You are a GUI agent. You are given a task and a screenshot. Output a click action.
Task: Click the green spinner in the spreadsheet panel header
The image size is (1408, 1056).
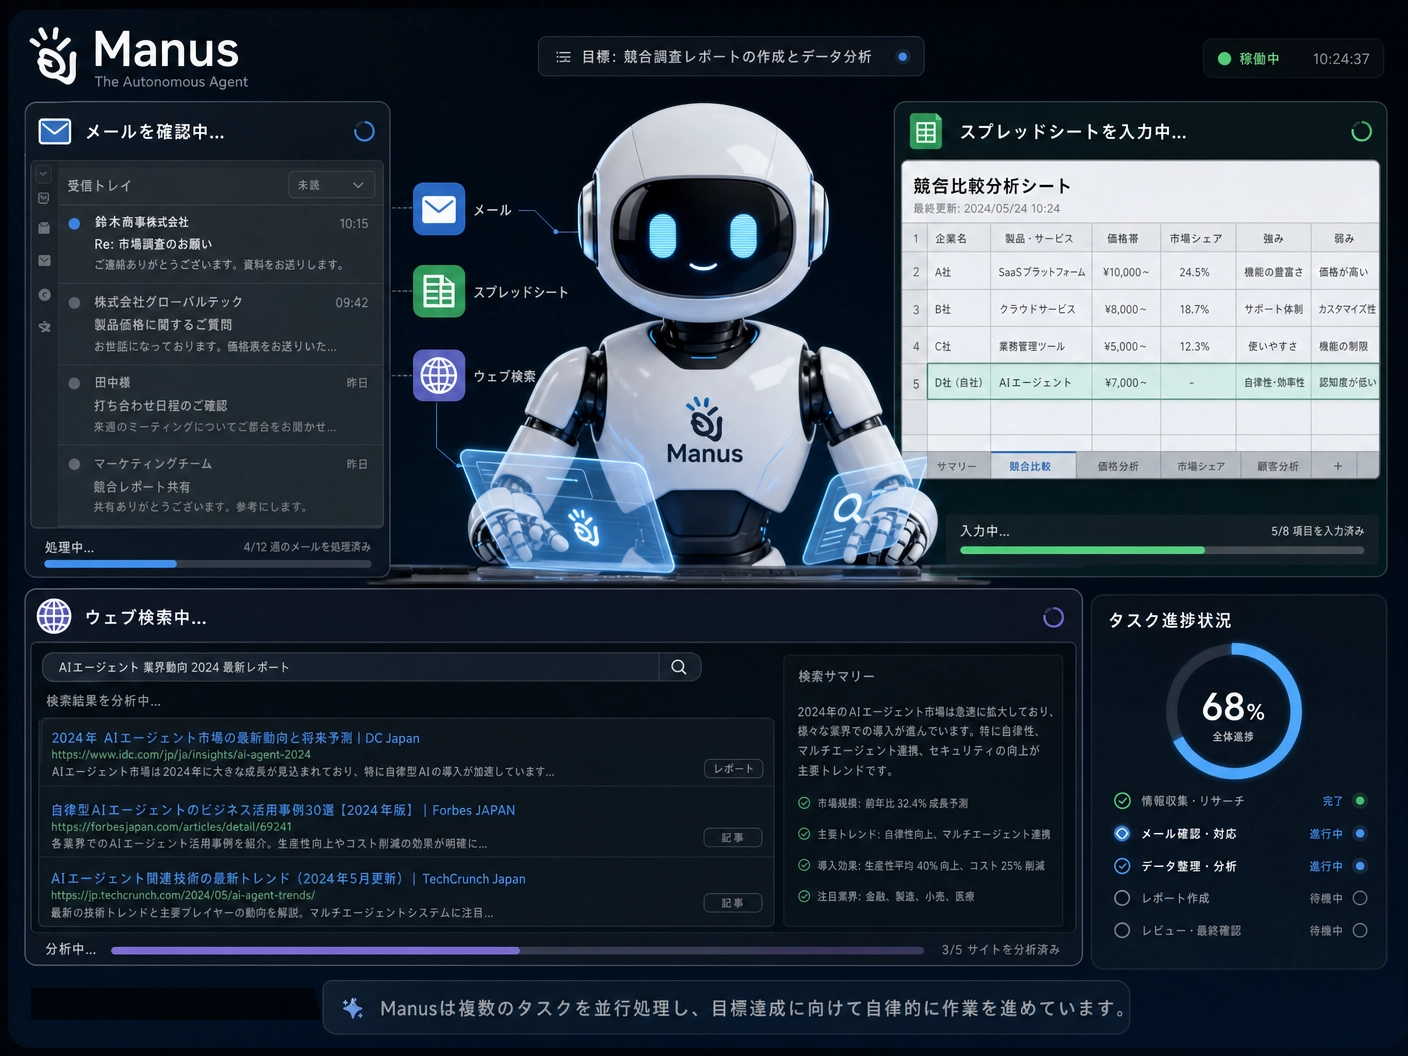[1361, 131]
